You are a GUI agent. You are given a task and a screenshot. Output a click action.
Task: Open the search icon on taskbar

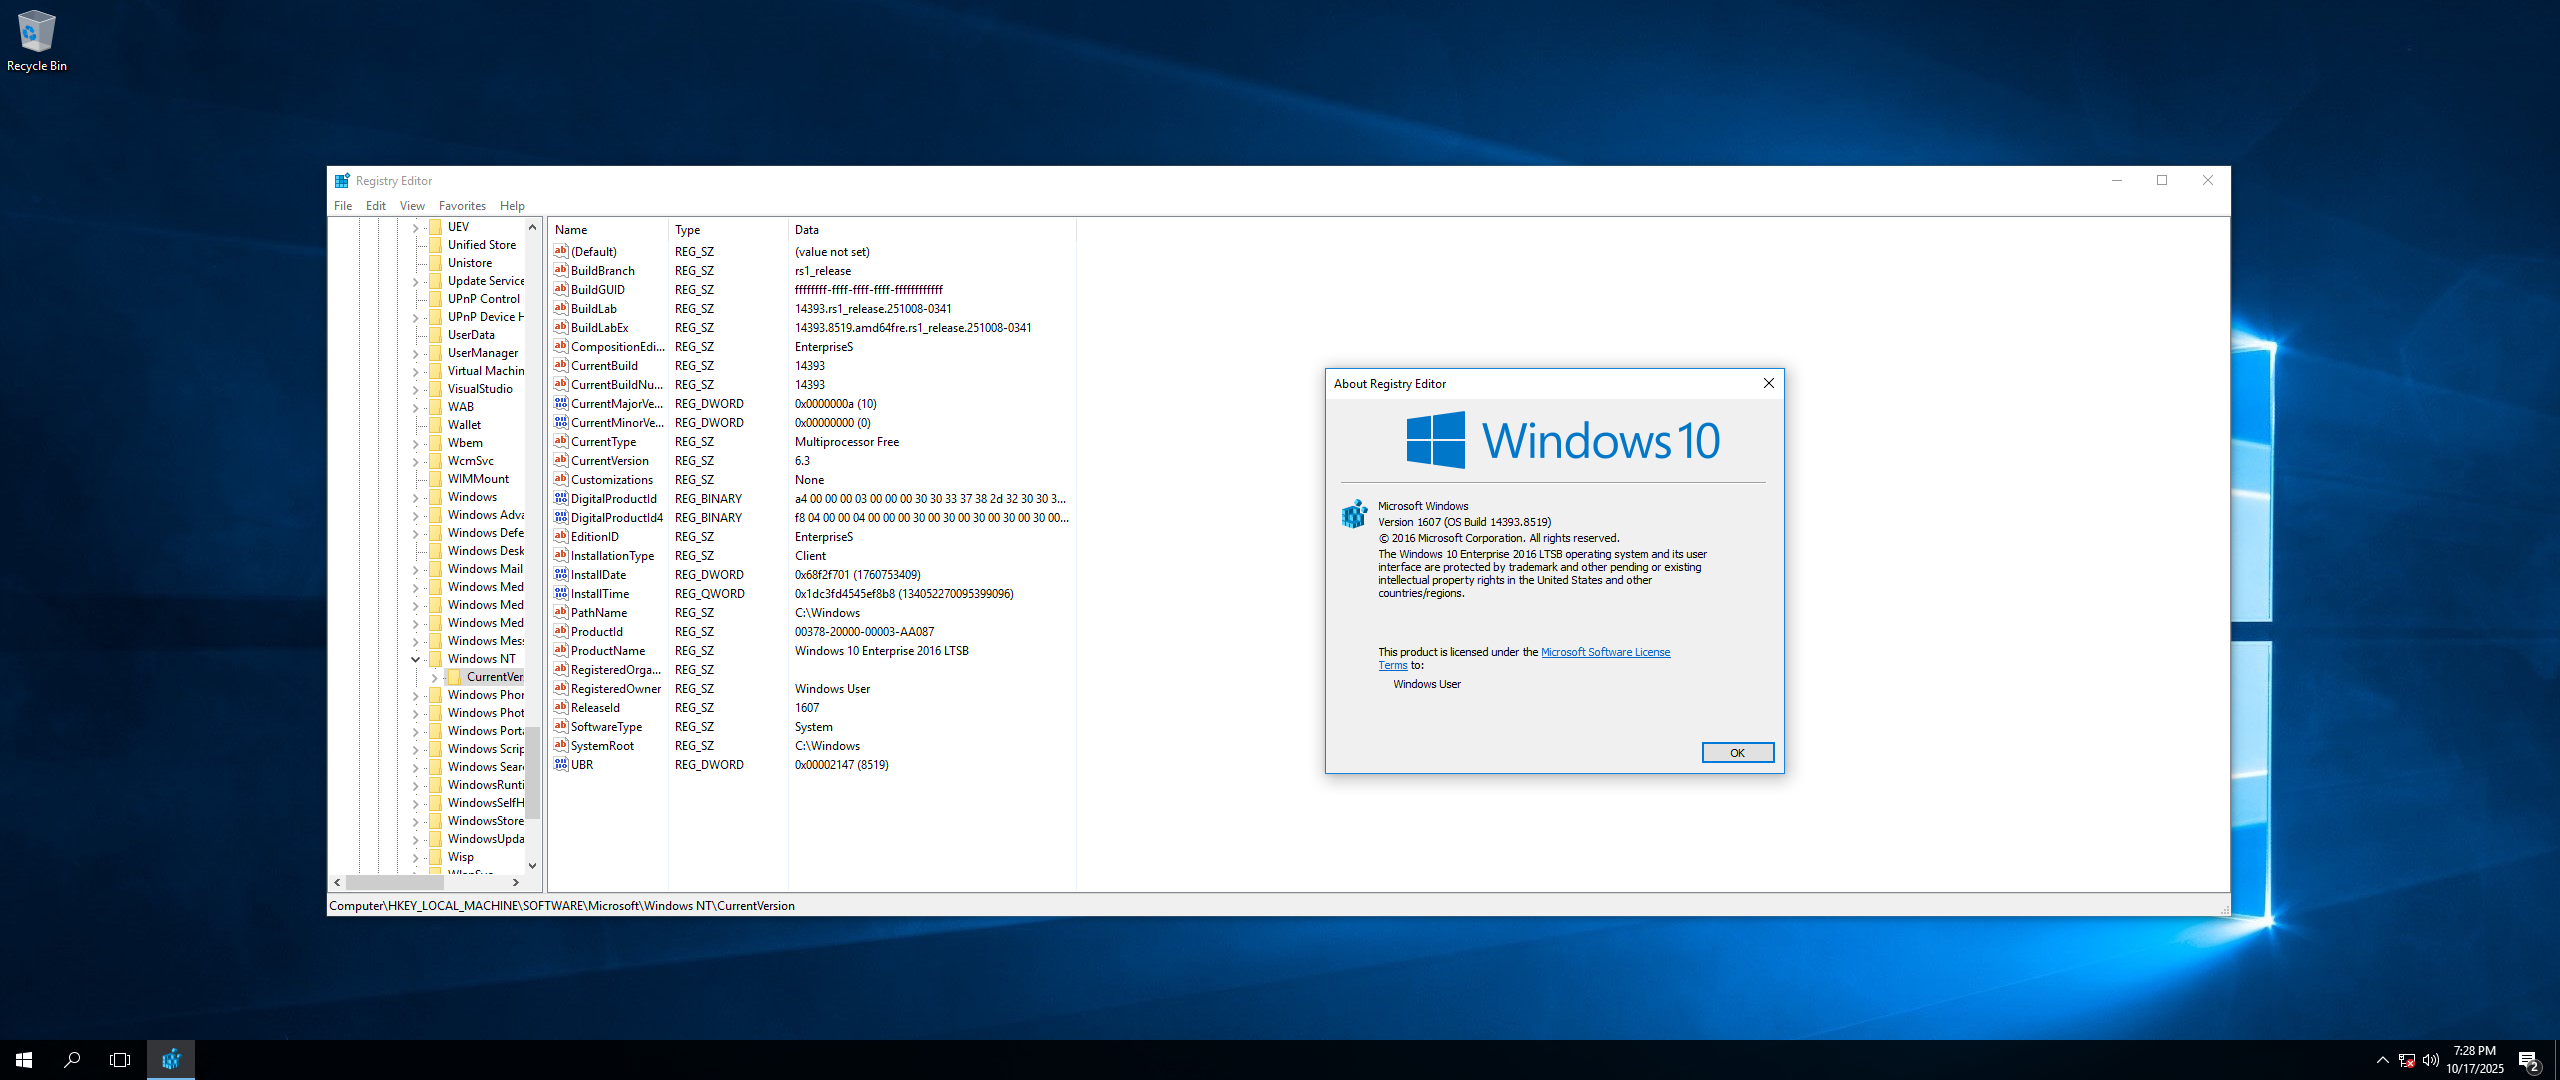pos(72,1059)
